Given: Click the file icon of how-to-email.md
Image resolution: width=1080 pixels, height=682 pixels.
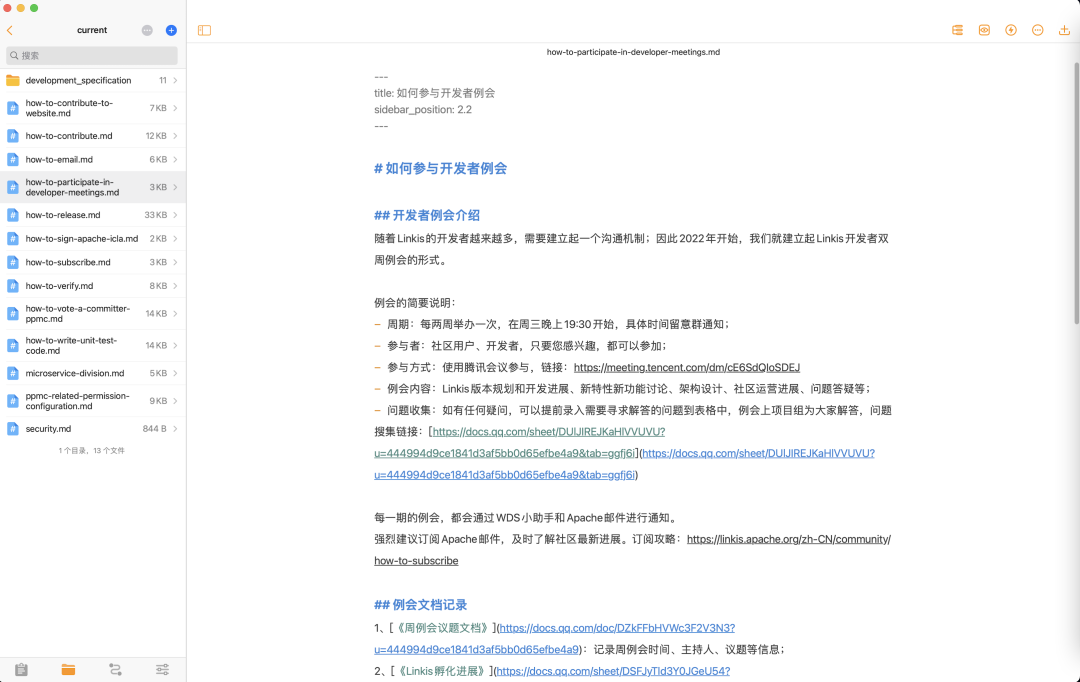Looking at the screenshot, I should tap(12, 159).
